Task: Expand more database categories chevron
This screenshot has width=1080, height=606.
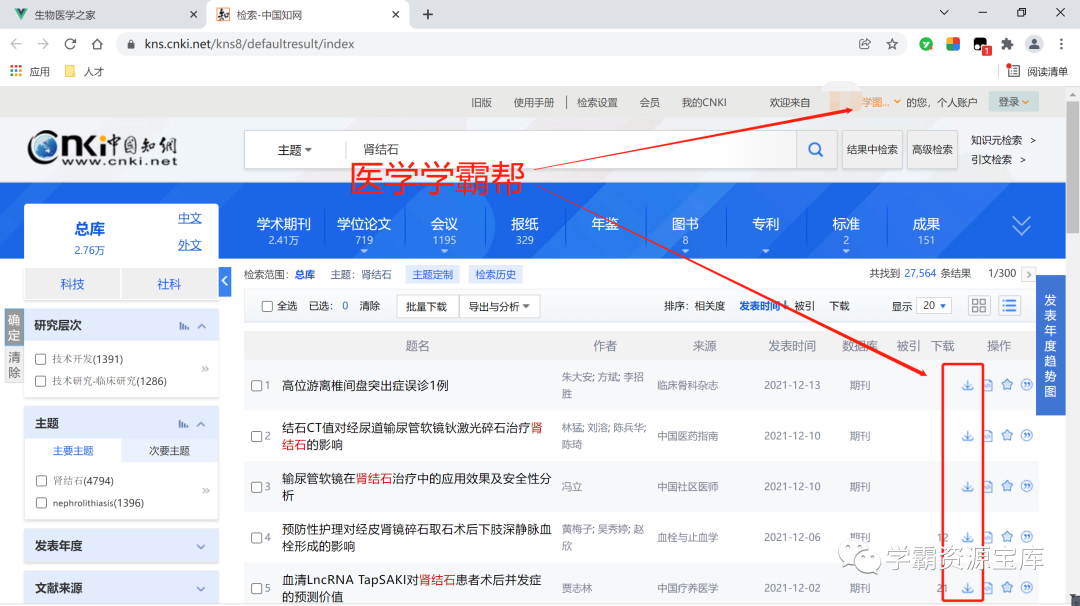Action: [x=1021, y=225]
